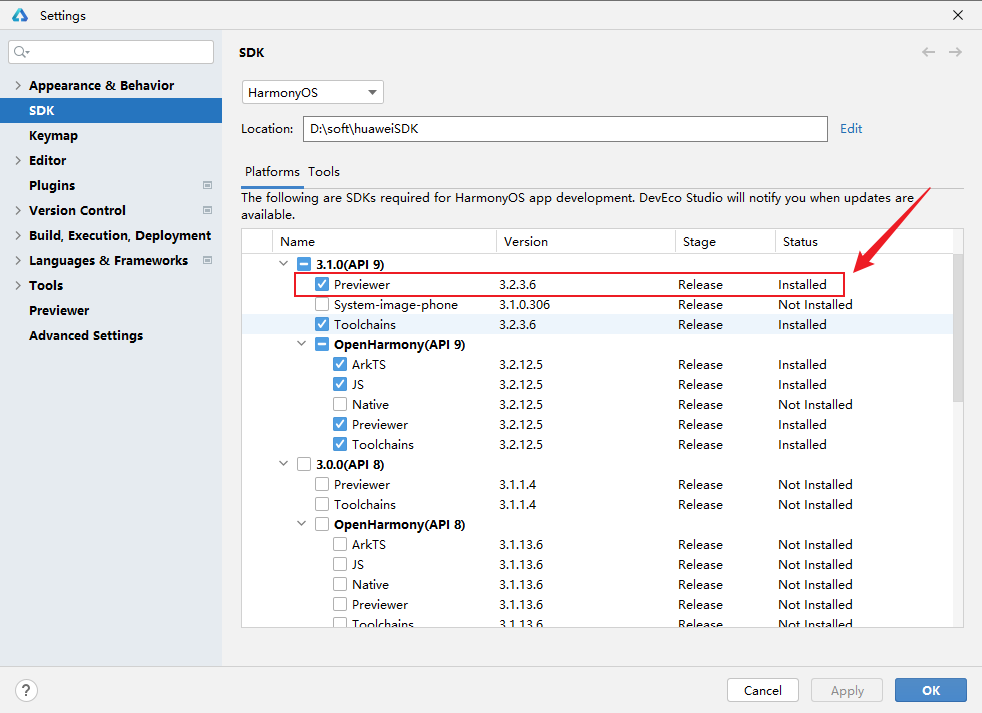This screenshot has height=713, width=982.
Task: Uncheck Toolchains version 3.2.3.6
Action: coord(322,325)
